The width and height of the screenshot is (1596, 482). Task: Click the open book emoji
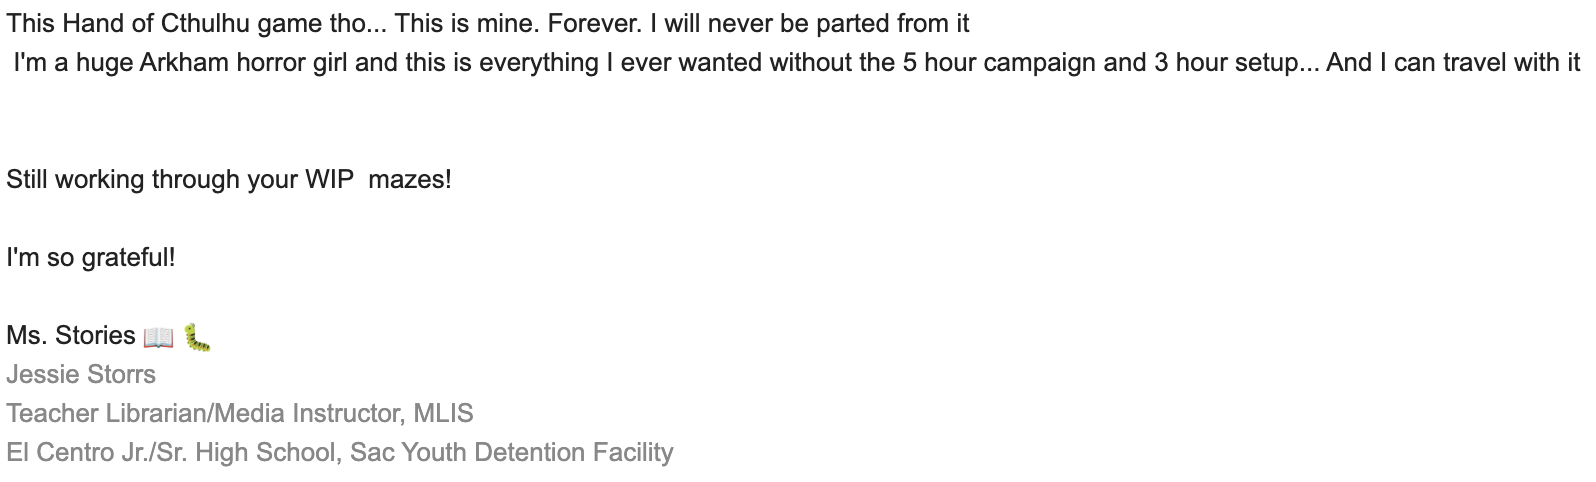point(158,337)
